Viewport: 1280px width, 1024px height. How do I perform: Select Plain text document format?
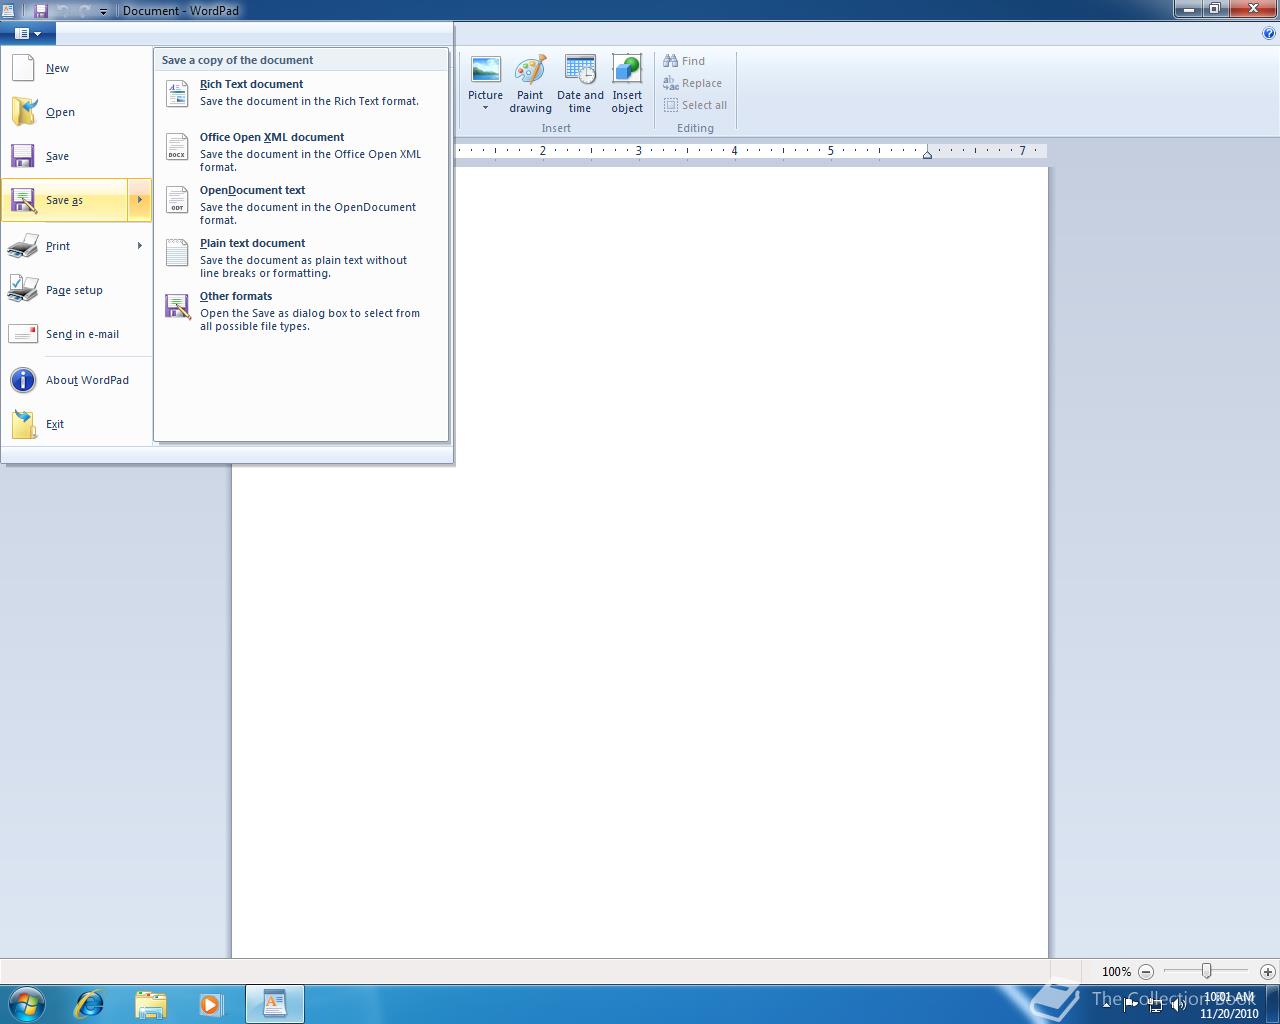300,258
